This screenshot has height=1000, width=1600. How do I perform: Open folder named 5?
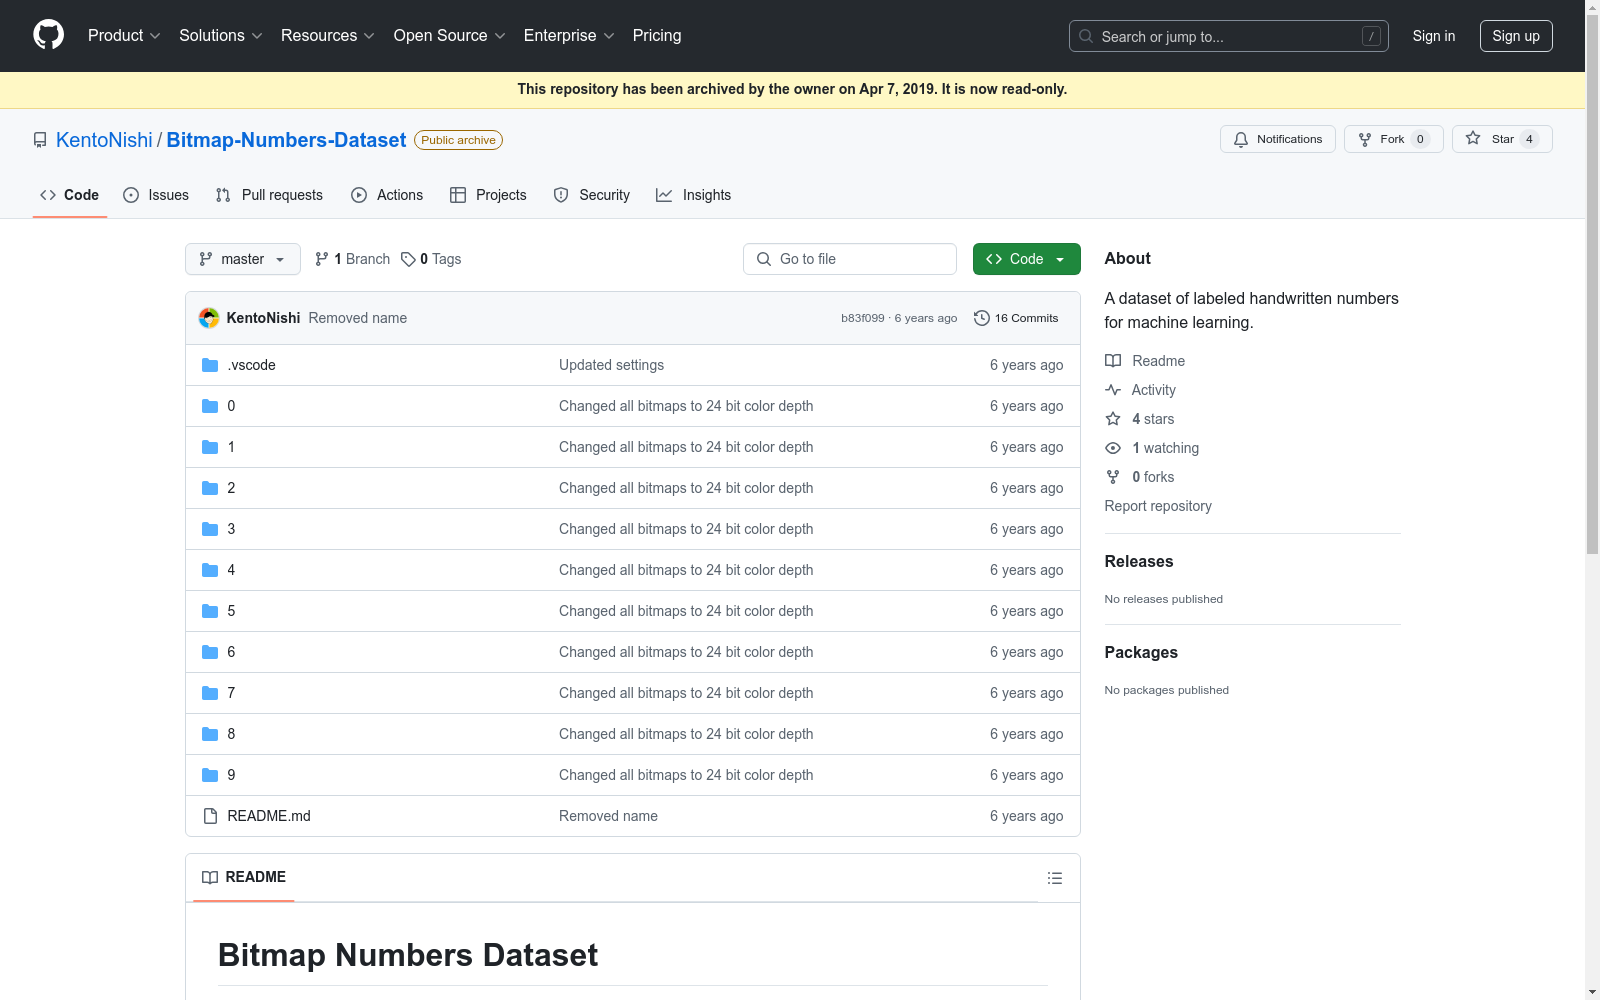(231, 611)
